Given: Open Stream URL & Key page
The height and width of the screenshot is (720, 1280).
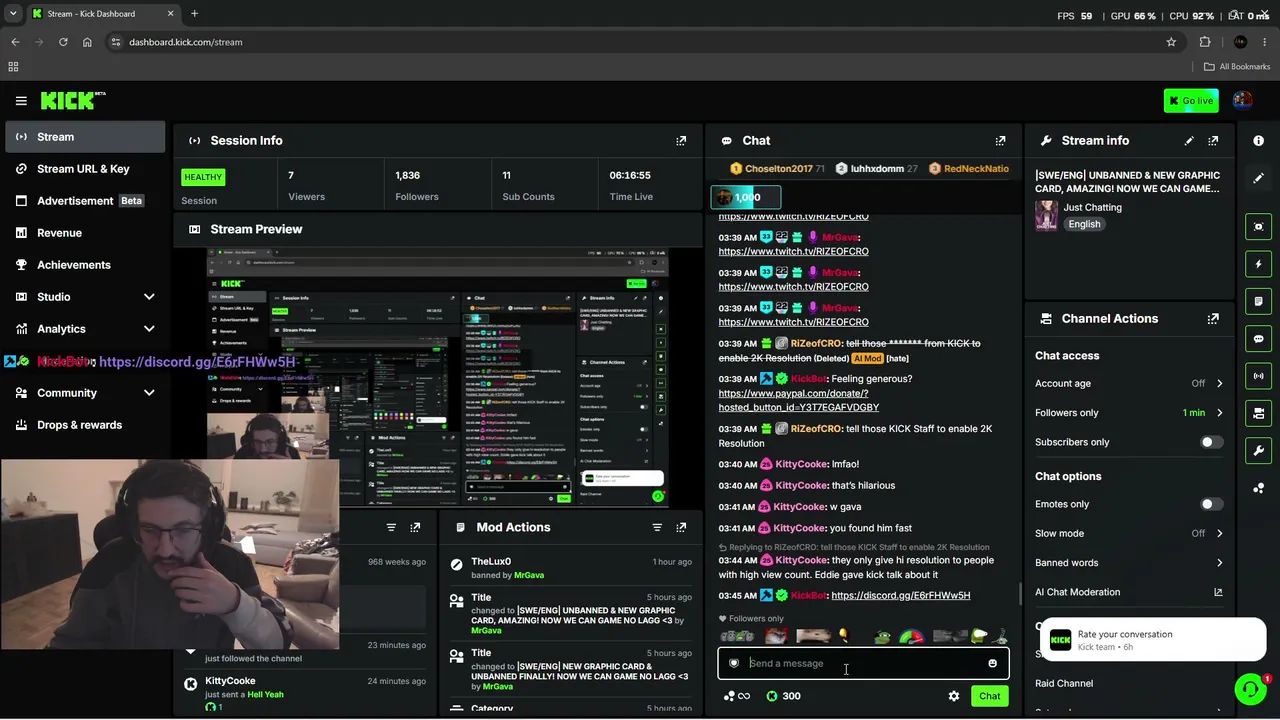Looking at the screenshot, I should point(85,169).
